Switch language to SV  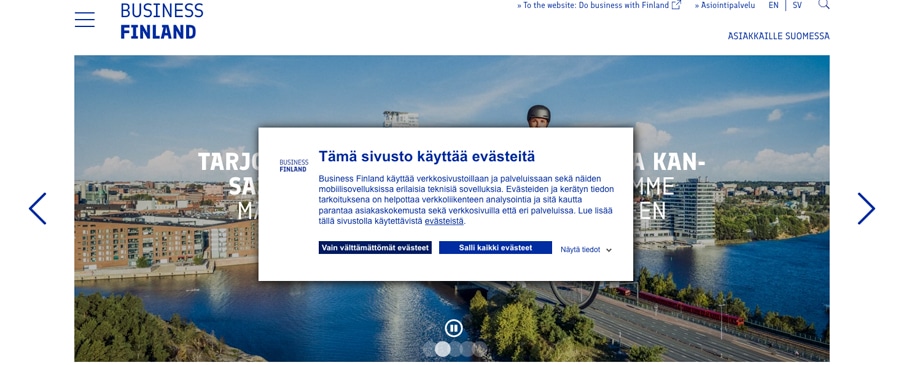pyautogui.click(x=797, y=5)
